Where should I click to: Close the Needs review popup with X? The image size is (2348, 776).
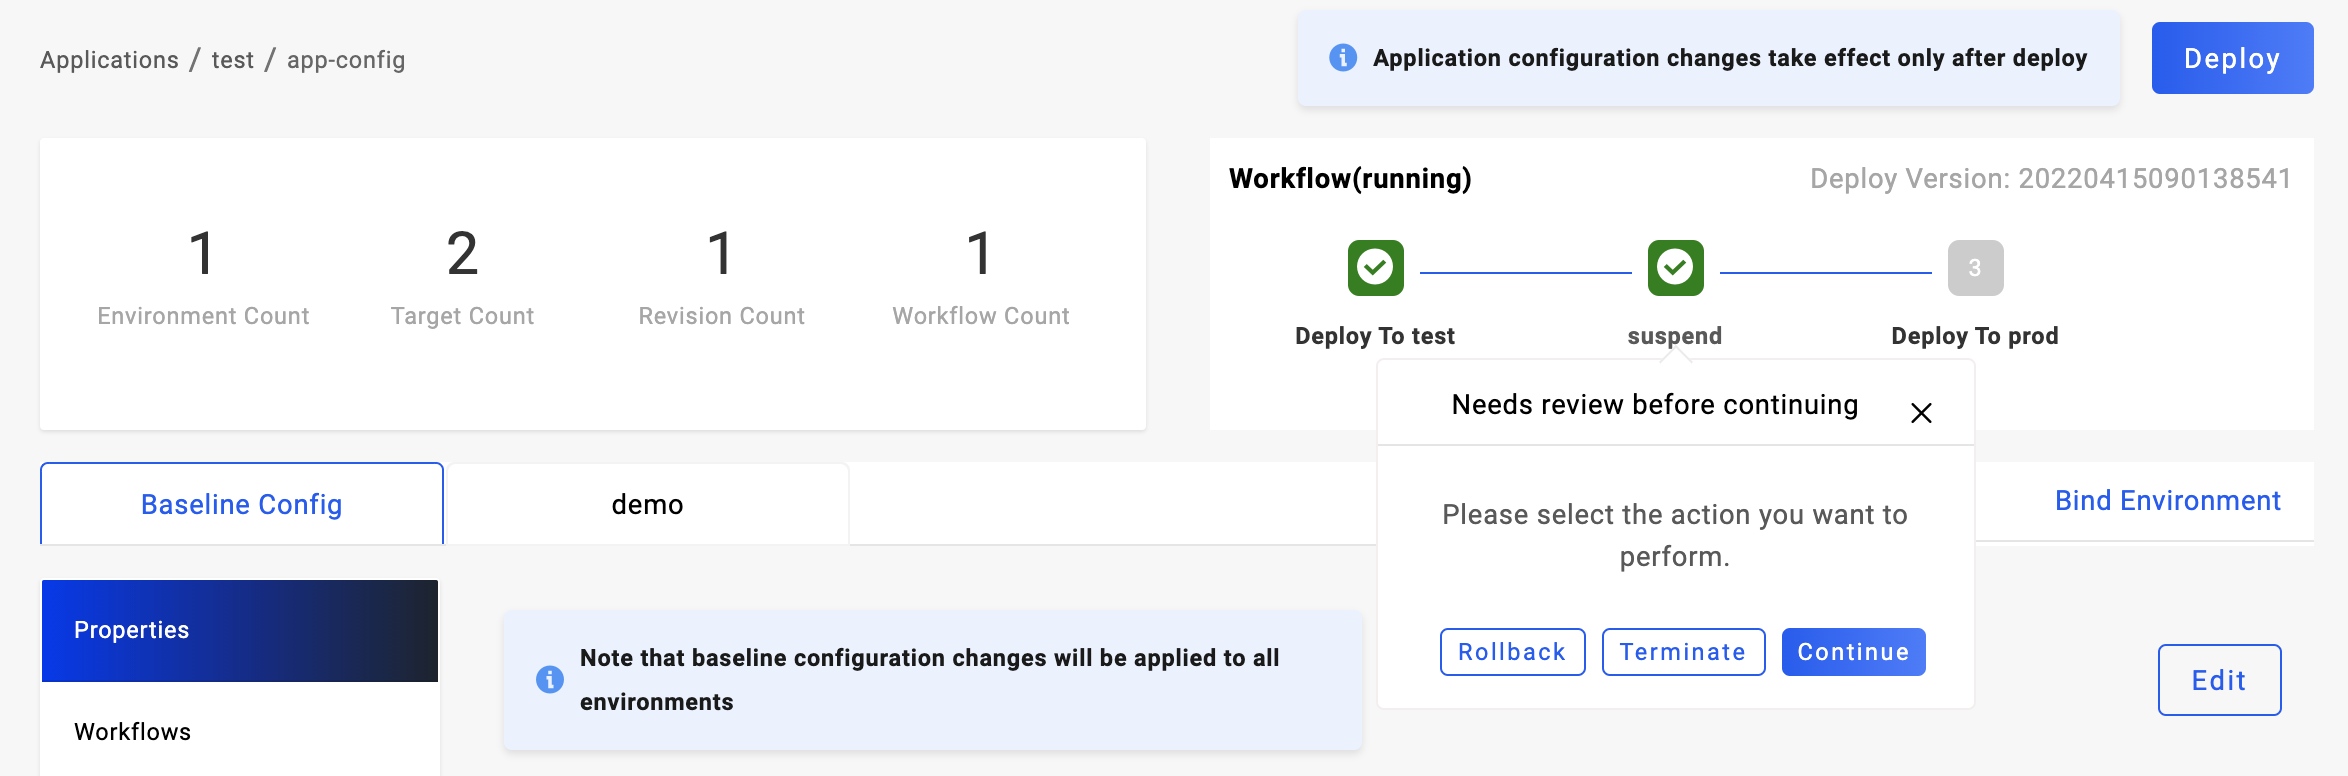[1921, 413]
